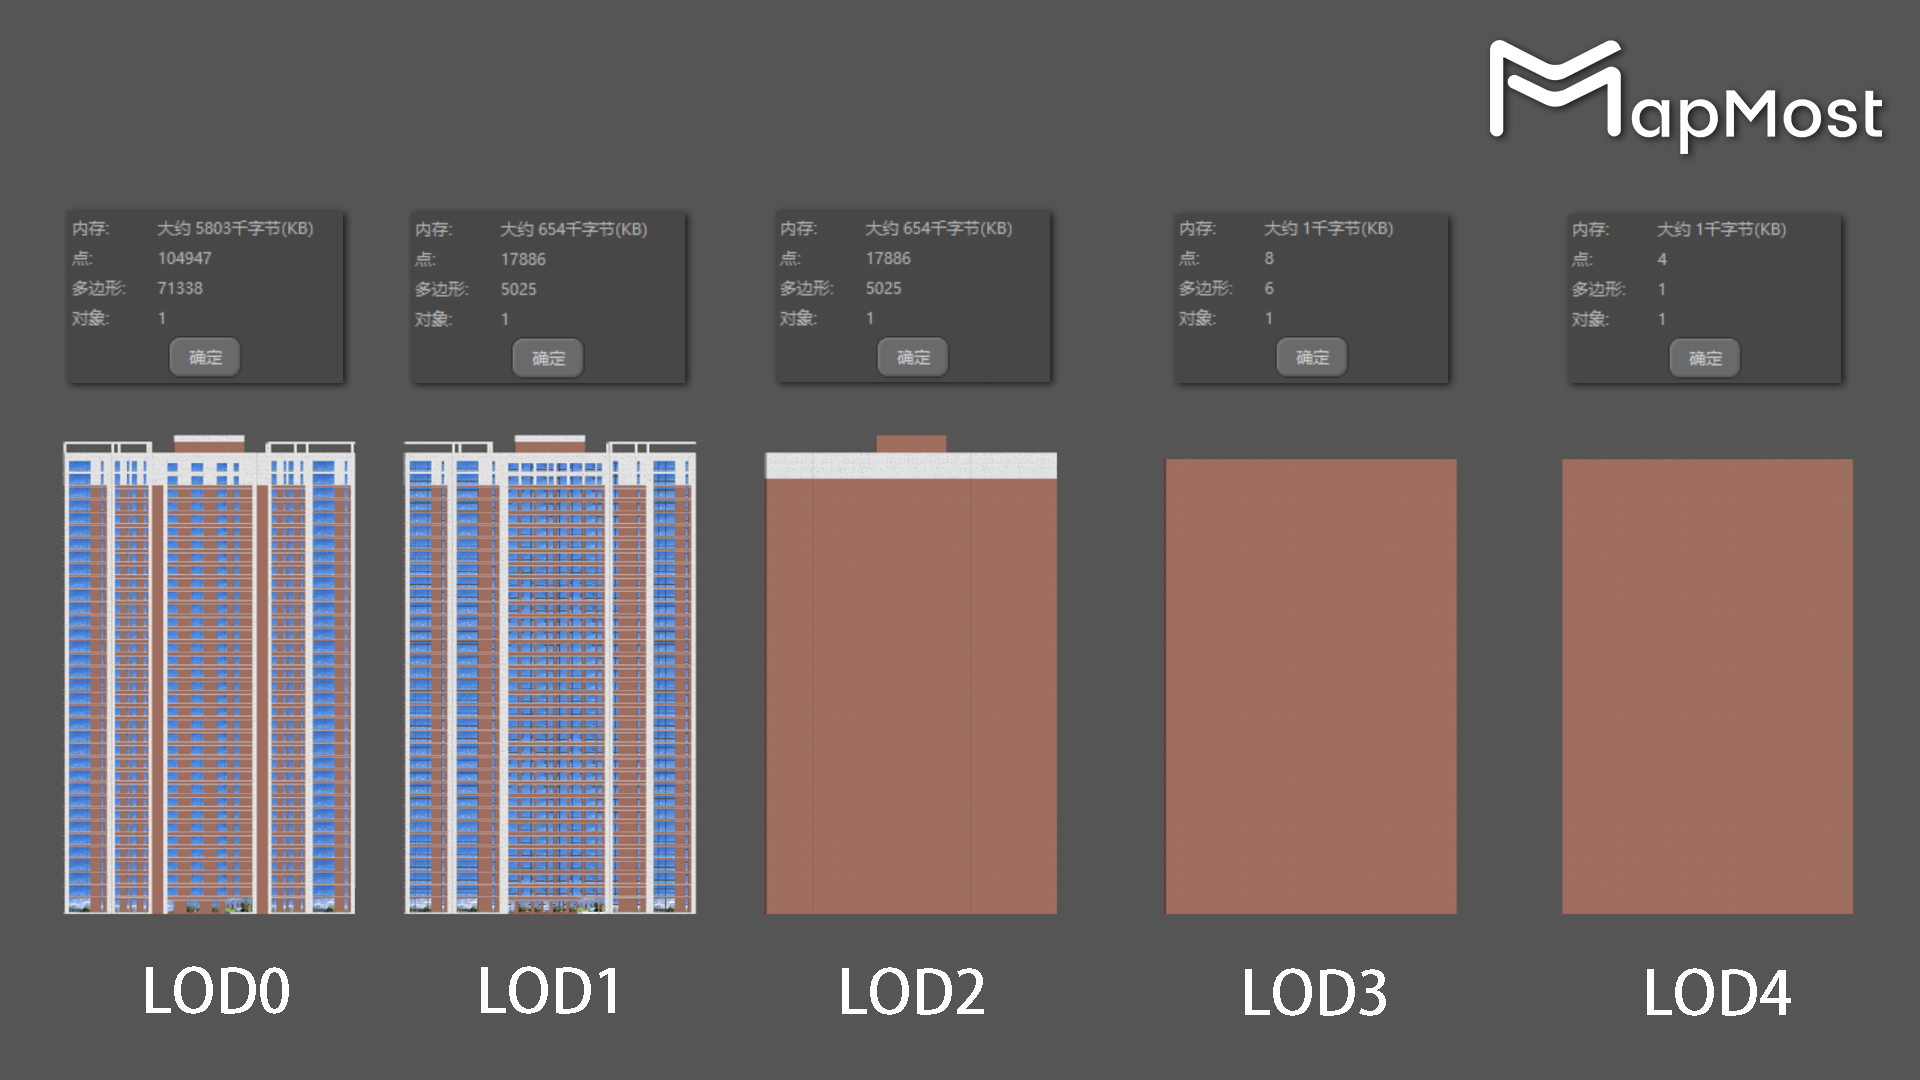Click point count 17886 in LOD1 dialog

pyautogui.click(x=523, y=259)
